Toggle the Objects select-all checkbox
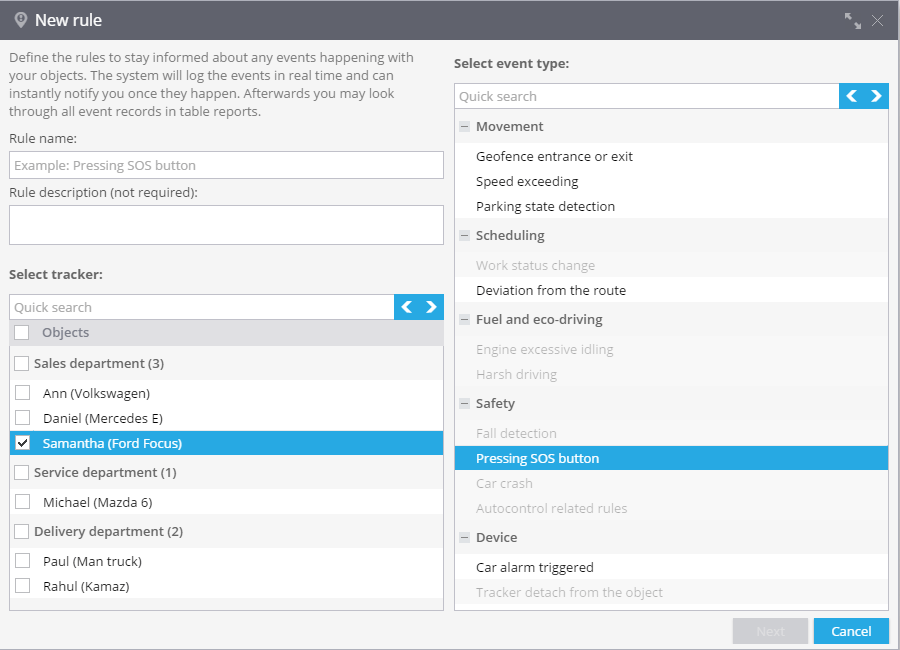Viewport: 900px width, 650px height. [21, 332]
